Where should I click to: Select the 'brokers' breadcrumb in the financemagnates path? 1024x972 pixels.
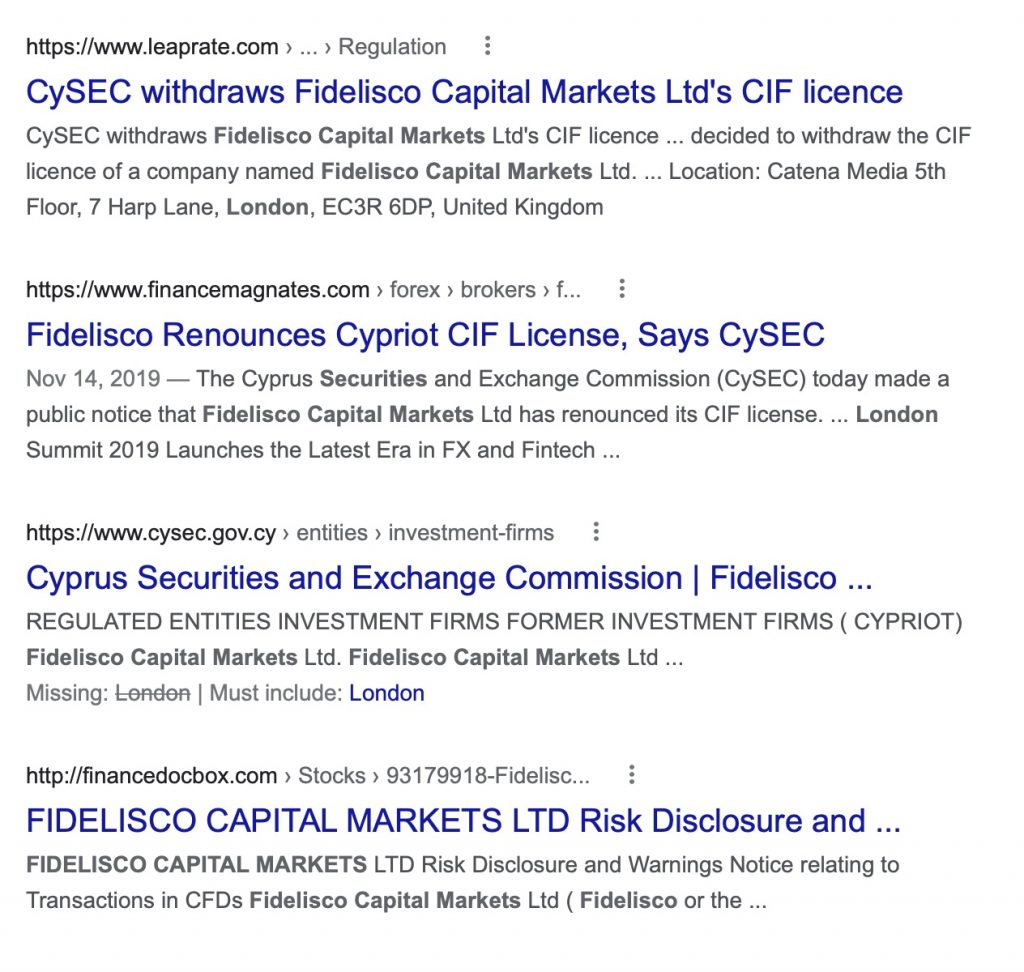498,290
